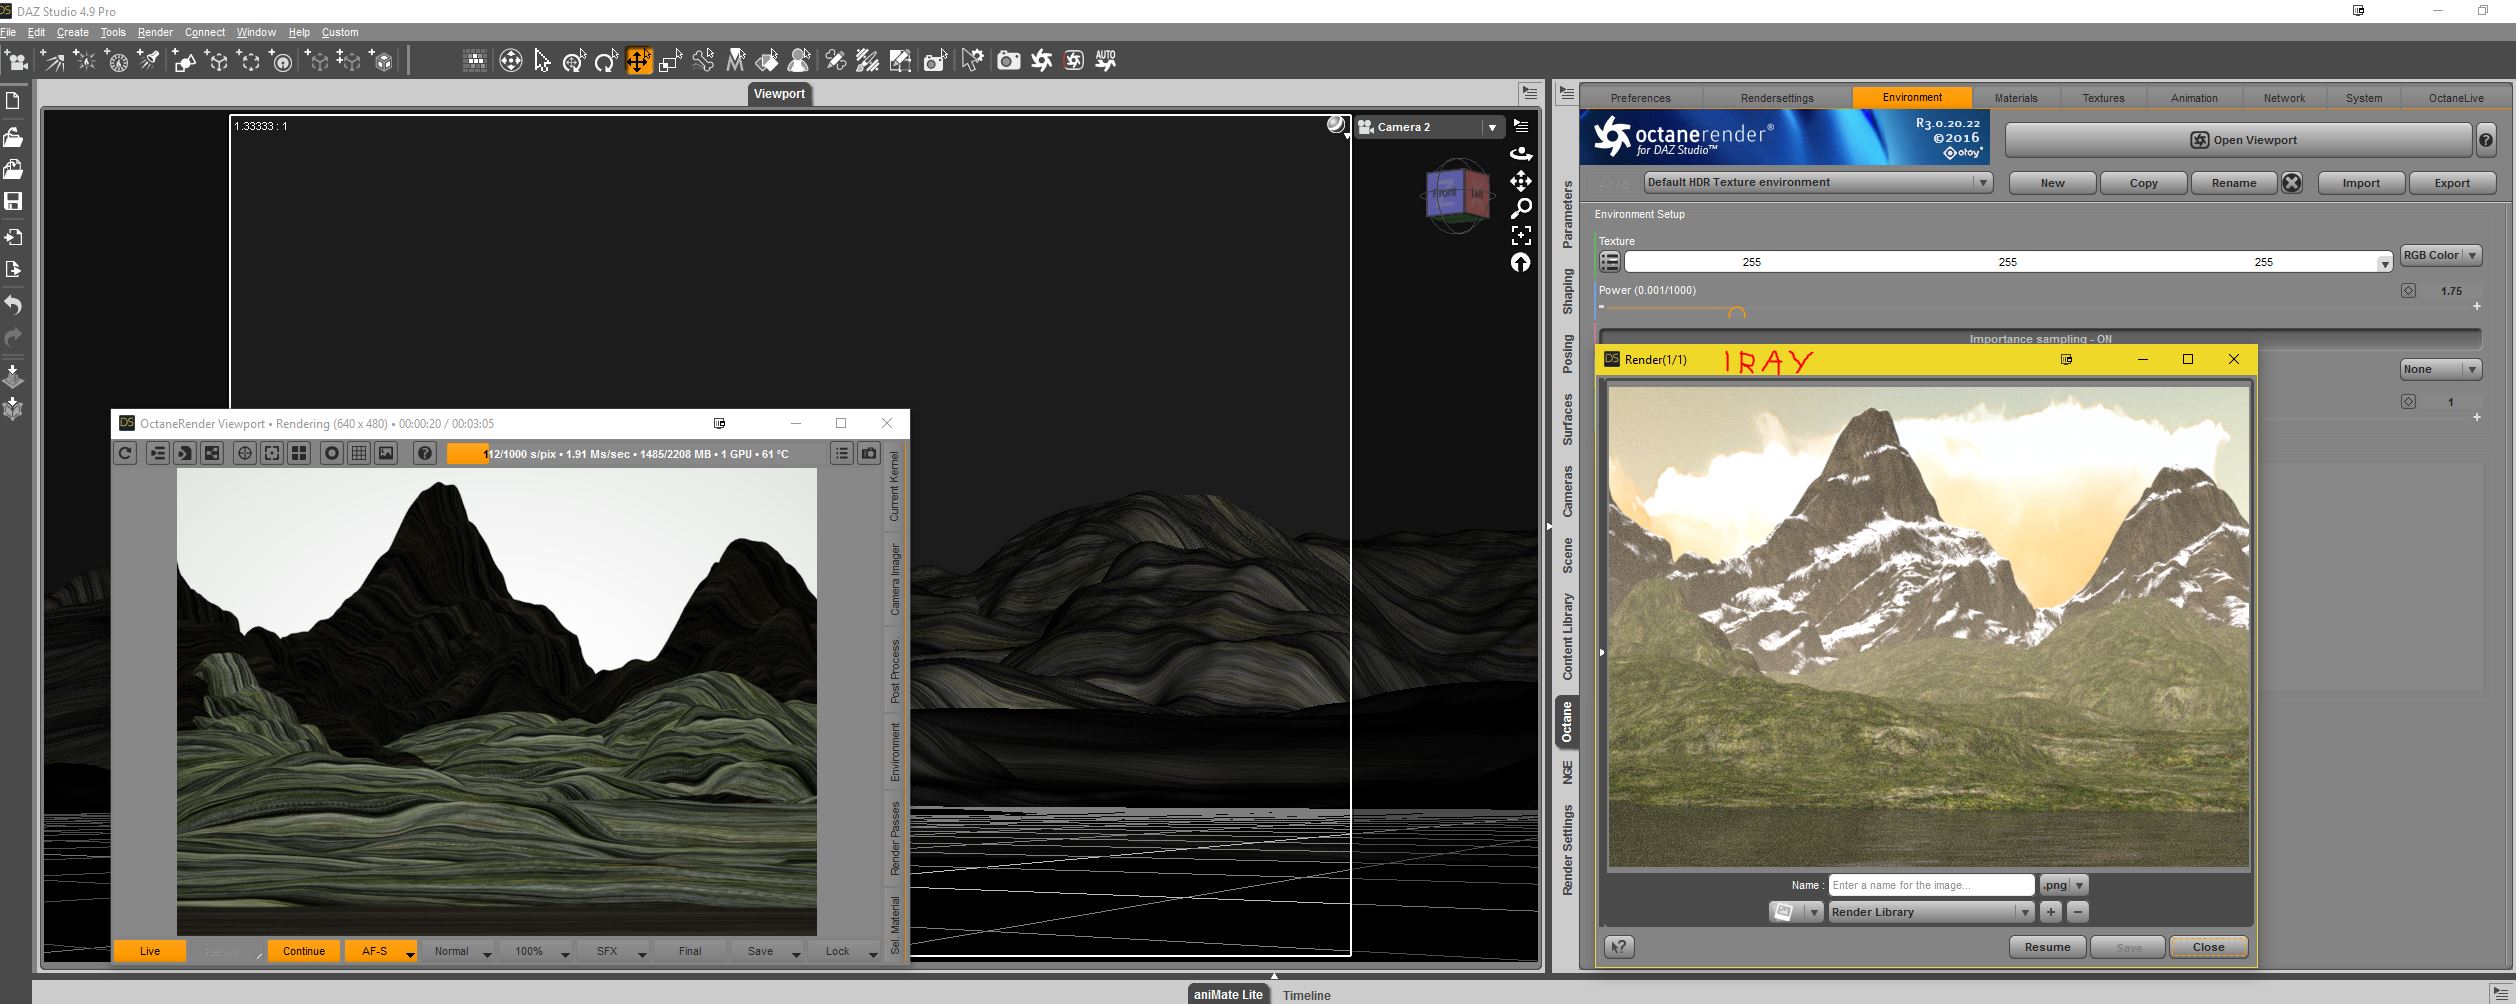Select the Universal manipulator tool in the toolbar
The width and height of the screenshot is (2516, 1004).
click(x=574, y=61)
